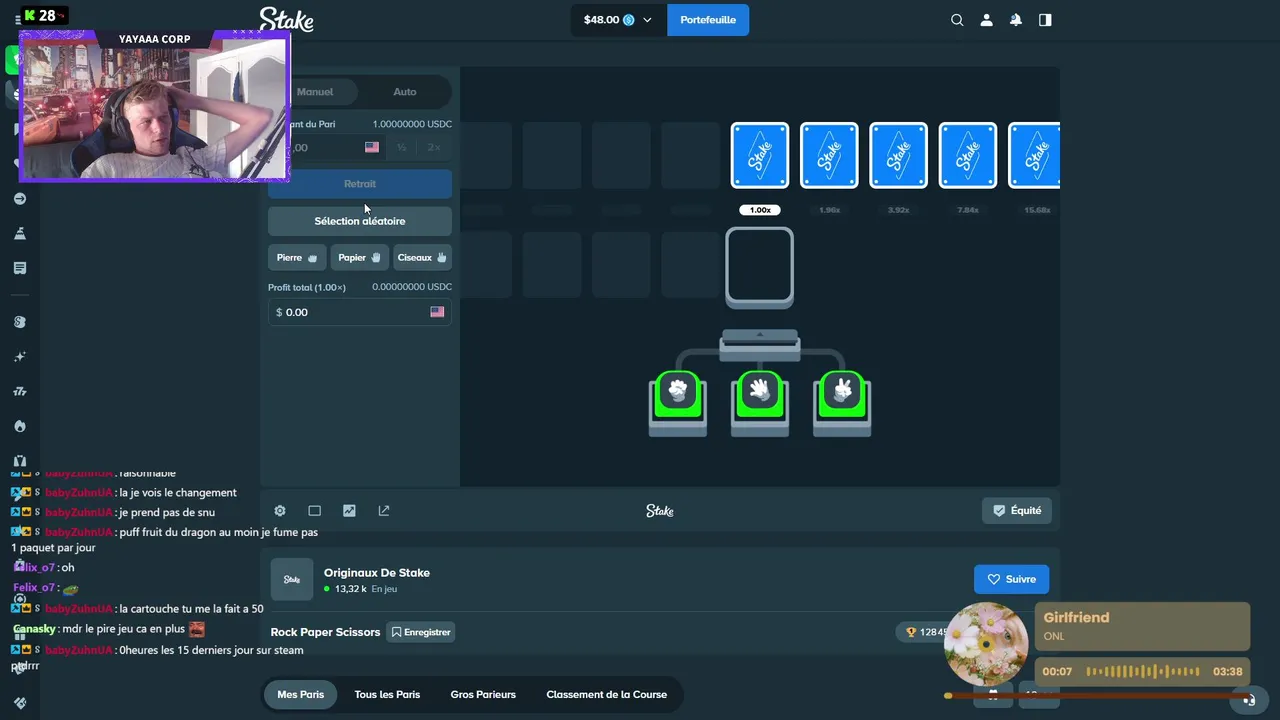
Task: Pick Papier (paper) option button
Action: 359,258
